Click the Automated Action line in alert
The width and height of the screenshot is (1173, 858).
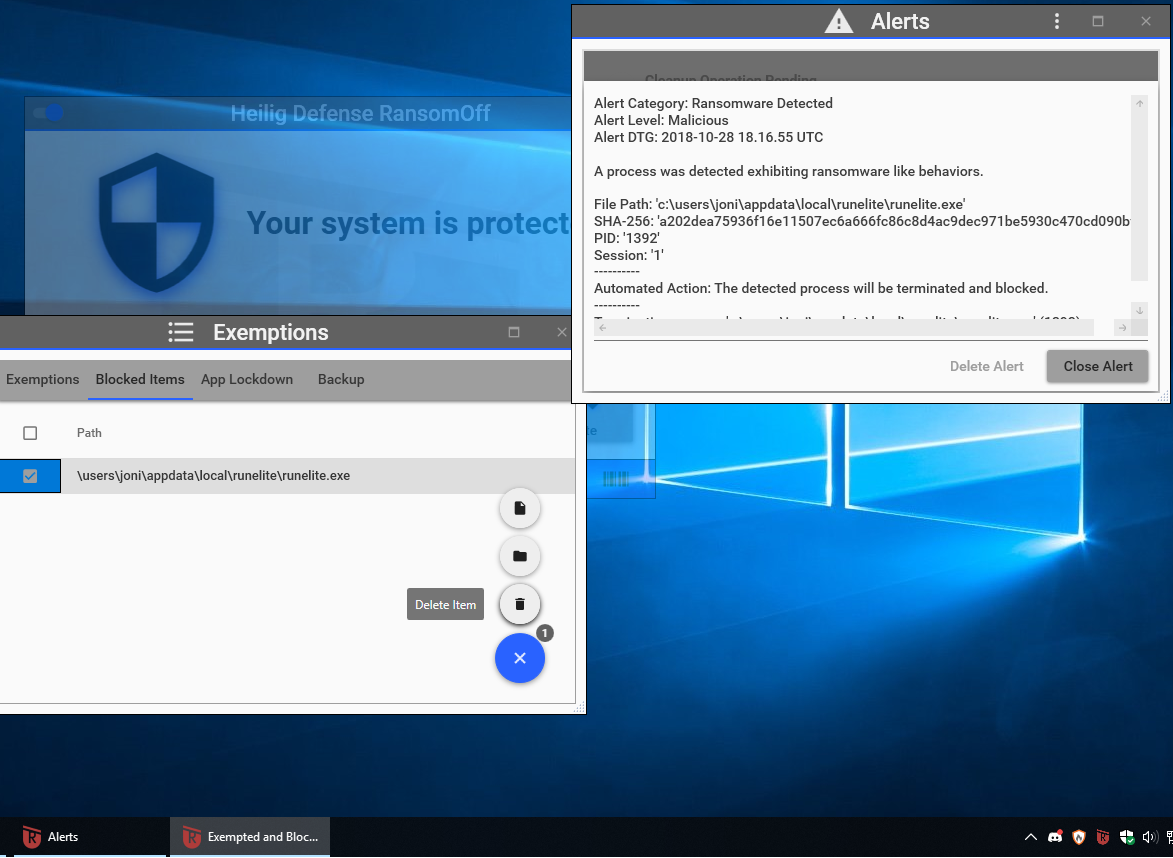tap(821, 289)
